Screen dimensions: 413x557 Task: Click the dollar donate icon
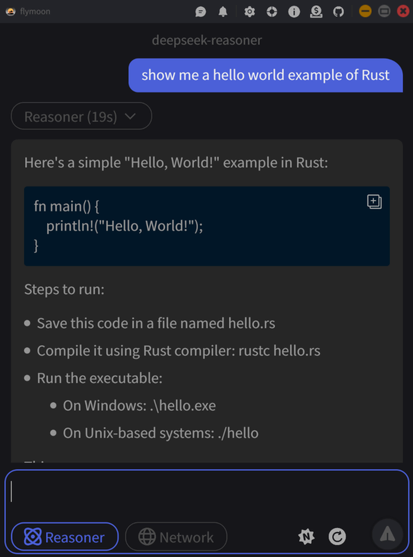coord(316,12)
